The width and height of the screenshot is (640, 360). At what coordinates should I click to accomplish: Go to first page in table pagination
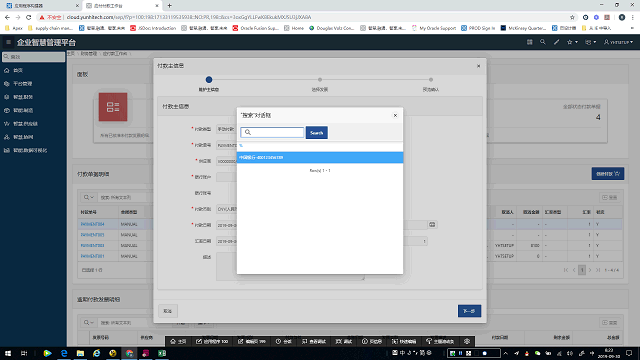pyautogui.click(x=566, y=270)
